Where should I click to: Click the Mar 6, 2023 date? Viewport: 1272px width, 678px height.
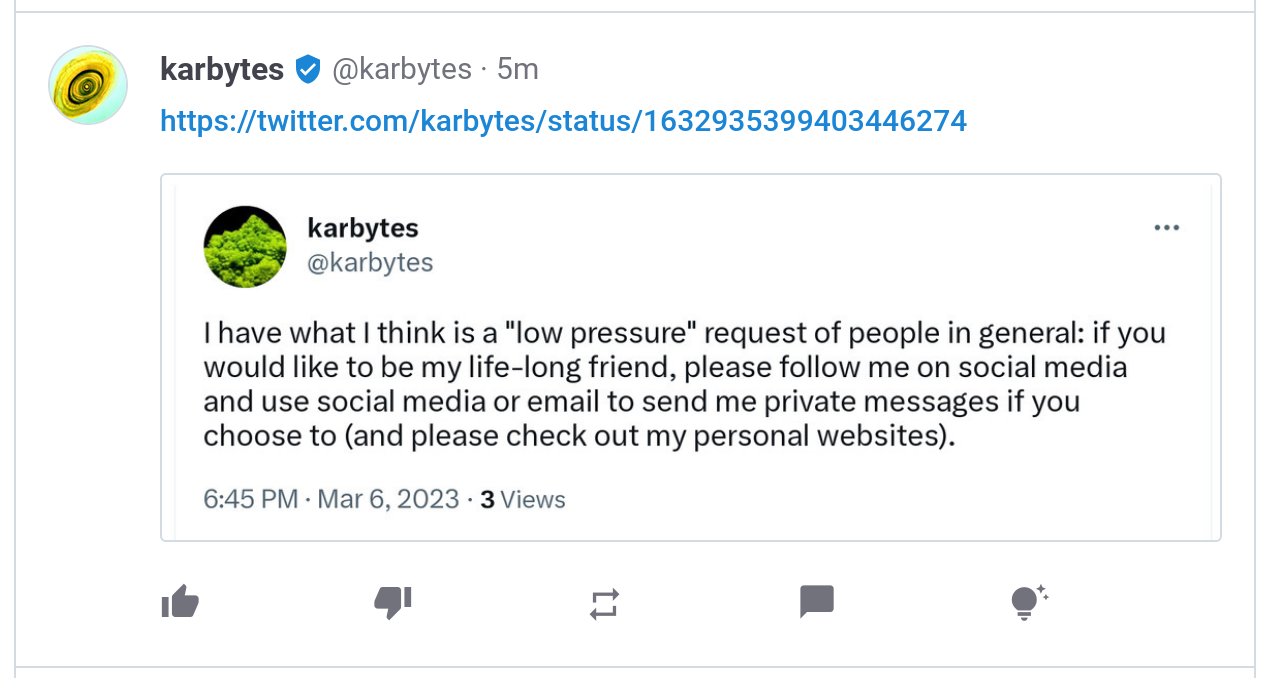pos(388,499)
